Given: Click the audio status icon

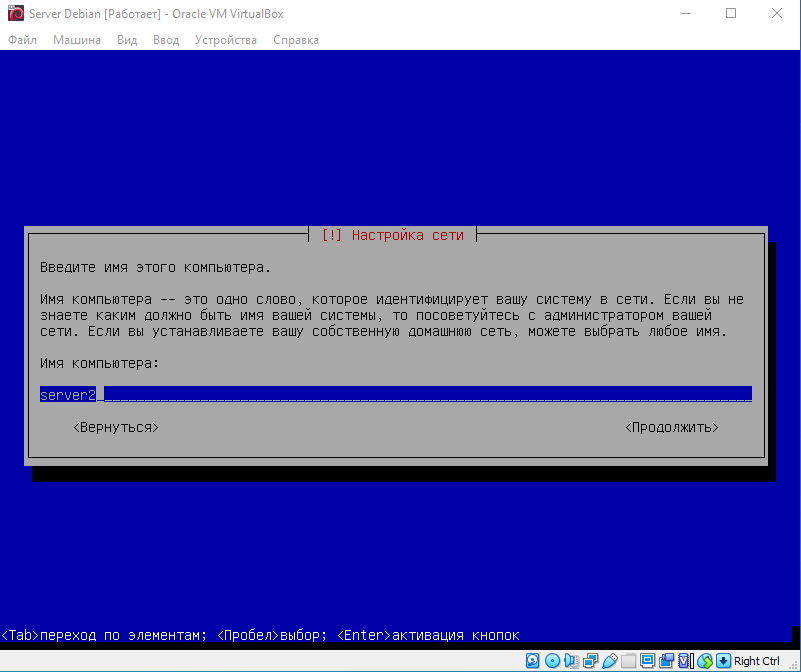Looking at the screenshot, I should (x=571, y=661).
